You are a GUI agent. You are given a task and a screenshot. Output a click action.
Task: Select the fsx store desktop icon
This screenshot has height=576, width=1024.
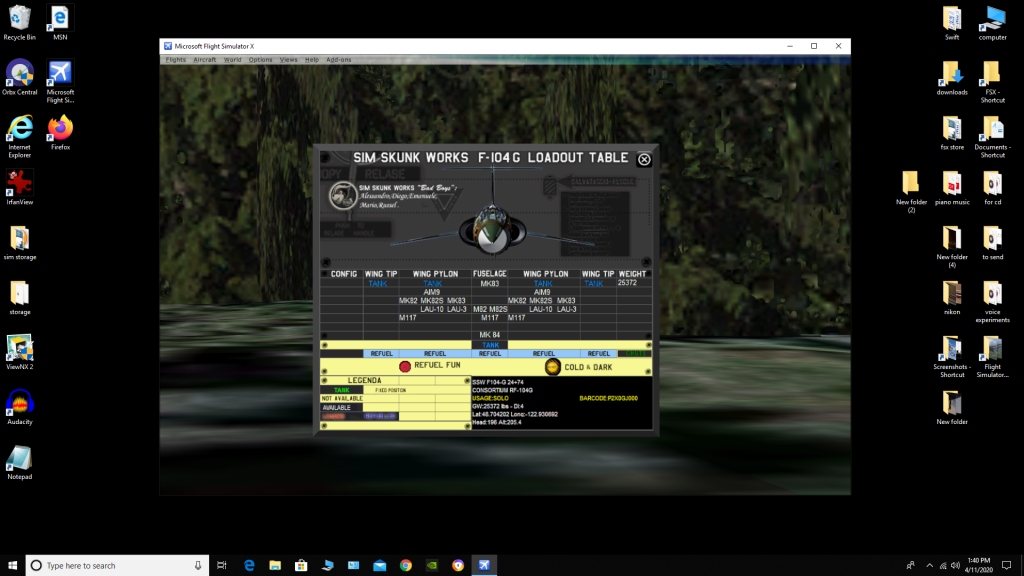(952, 133)
